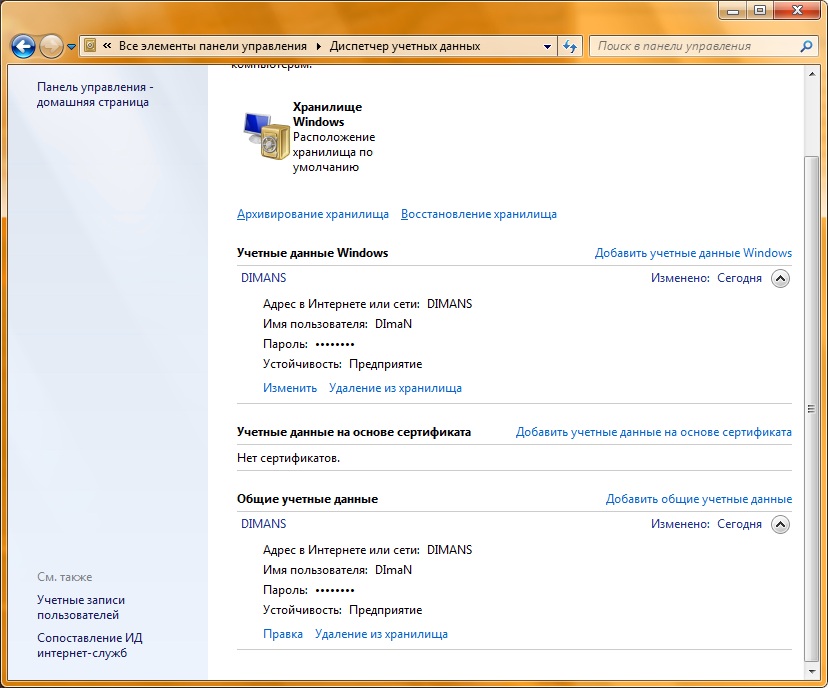Click 'Правка' for the generic credential
The image size is (828, 688).
click(283, 634)
